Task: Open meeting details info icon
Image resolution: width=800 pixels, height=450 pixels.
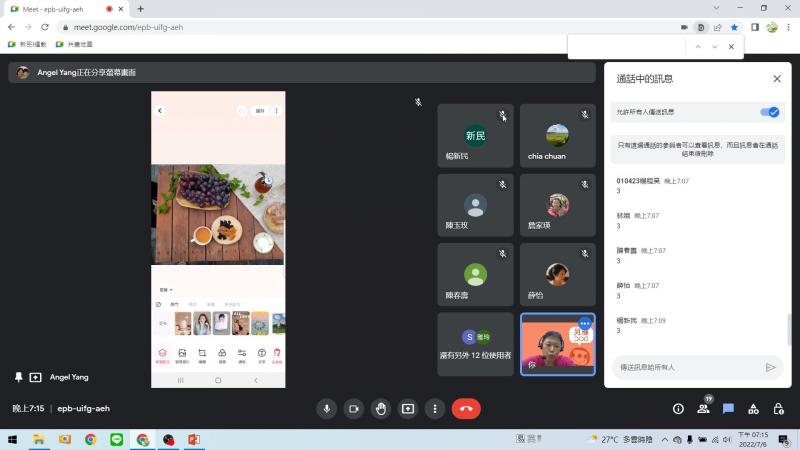Action: (x=678, y=408)
